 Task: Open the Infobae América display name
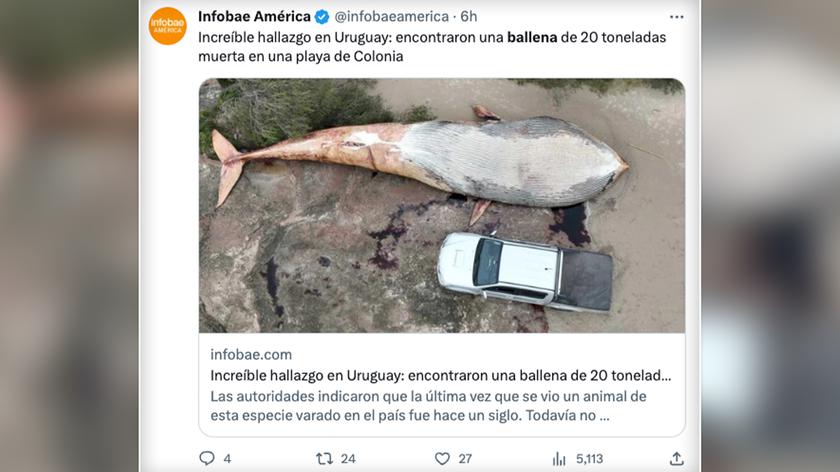[254, 17]
